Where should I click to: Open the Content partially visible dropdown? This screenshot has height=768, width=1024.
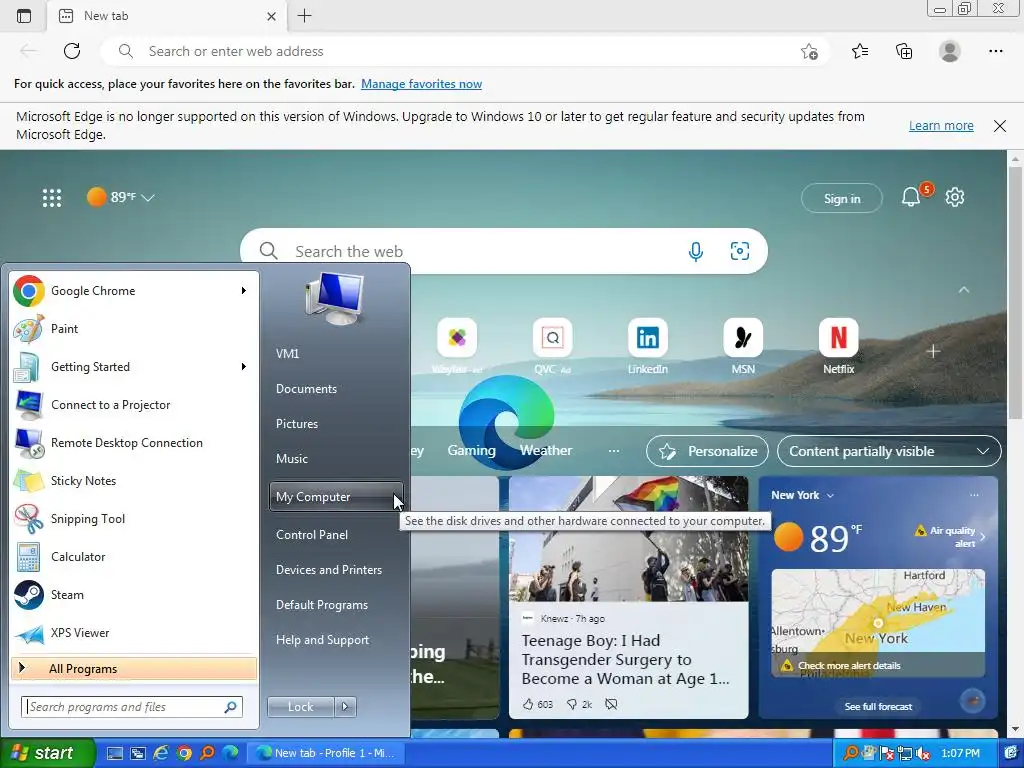(x=889, y=451)
